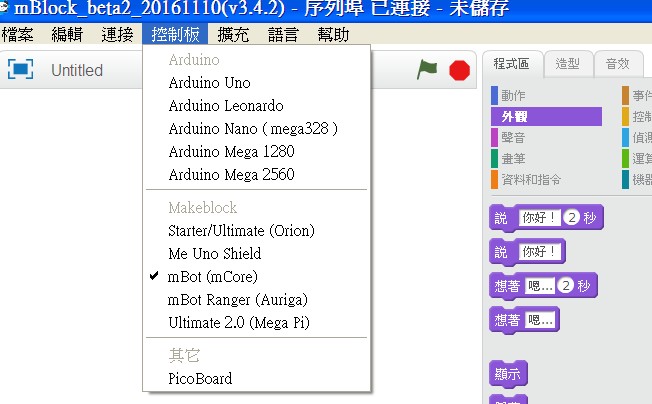Click the 顯示 block

pos(508,374)
